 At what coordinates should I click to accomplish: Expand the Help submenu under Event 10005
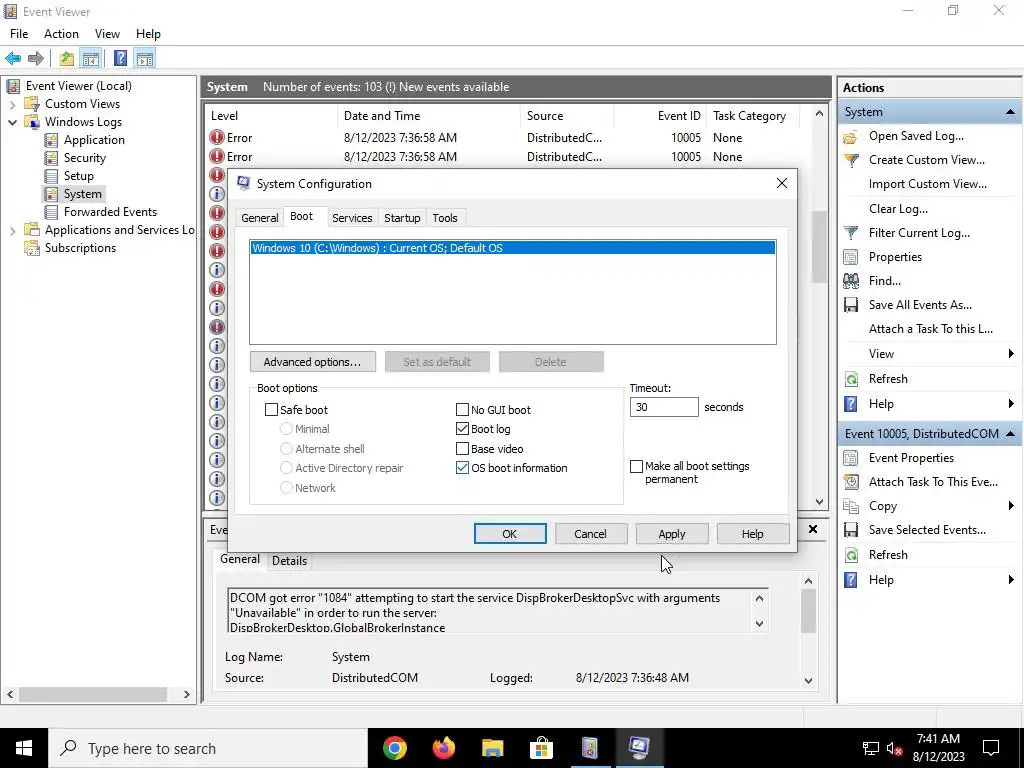pos(1011,580)
